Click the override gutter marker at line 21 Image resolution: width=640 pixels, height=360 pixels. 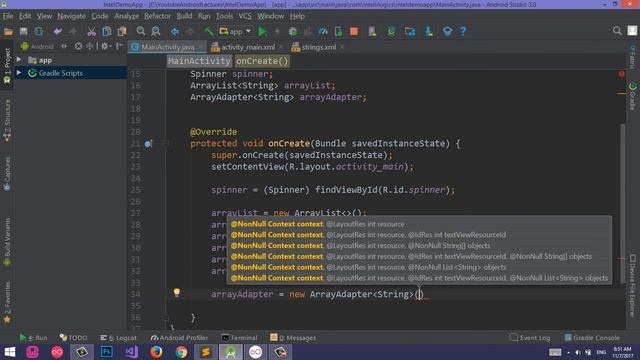148,144
